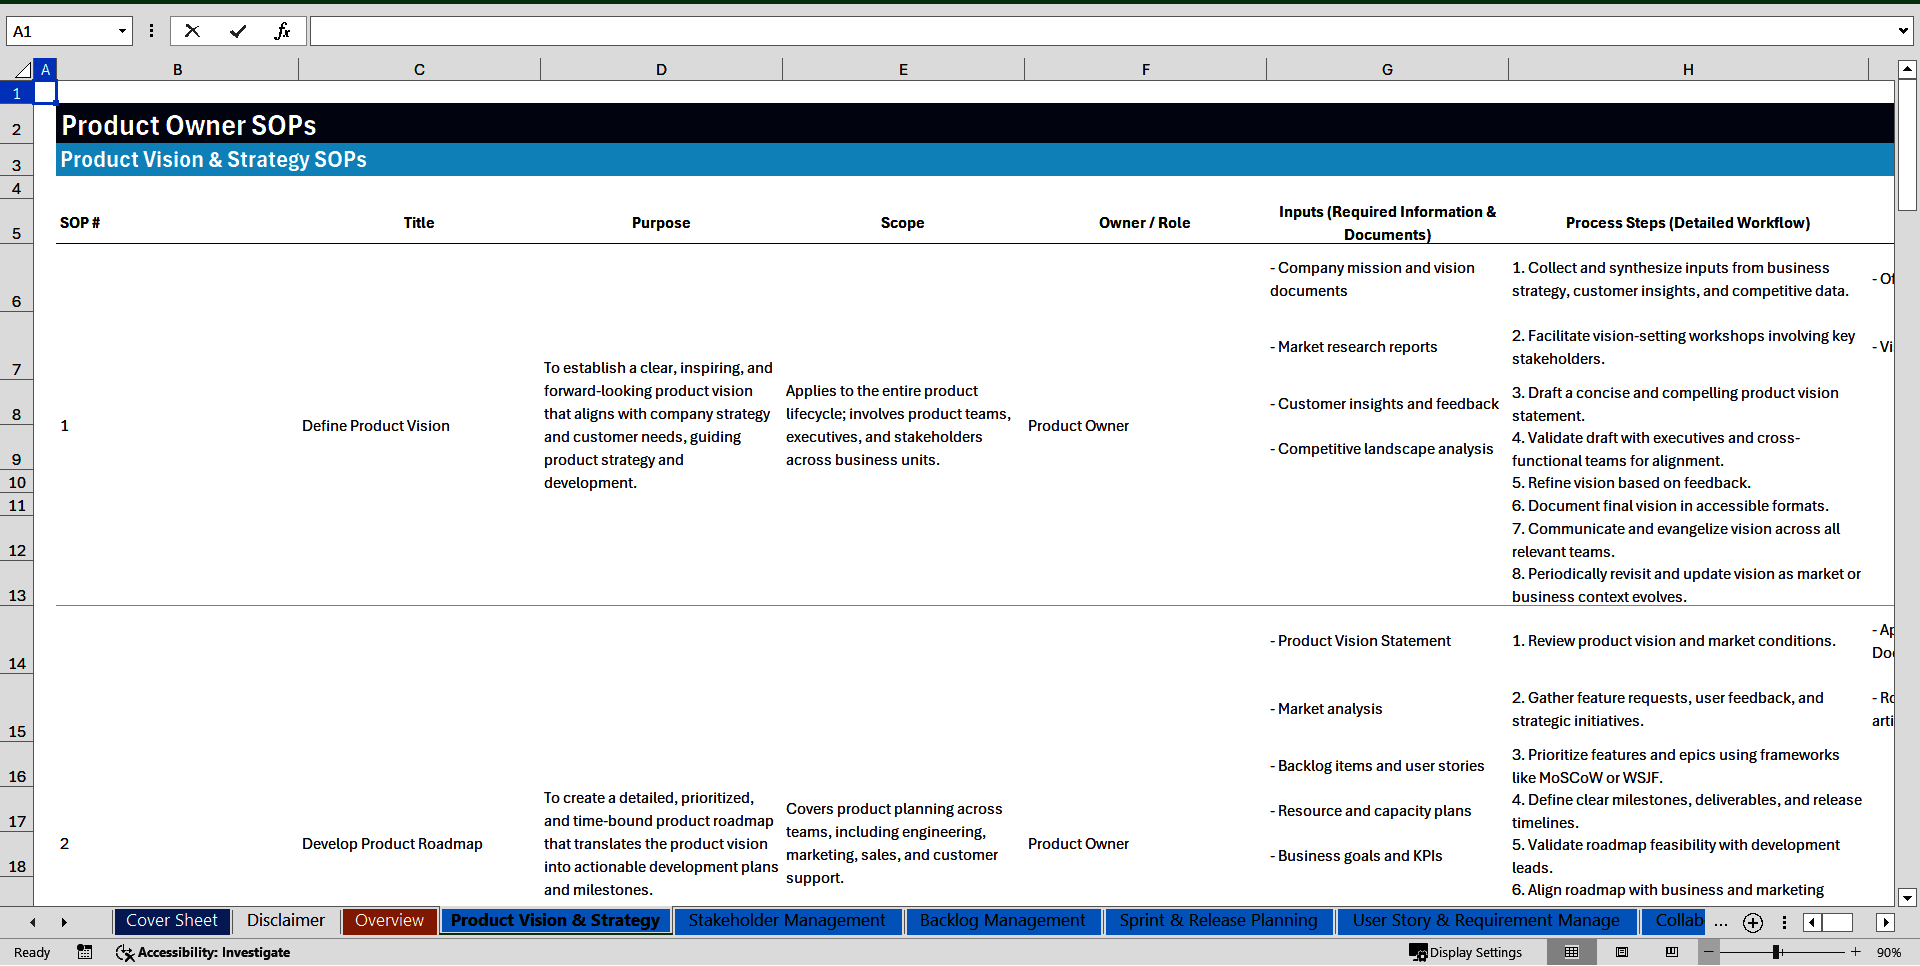Switch to the Overview sheet tab
This screenshot has height=966, width=1920.
[388, 921]
